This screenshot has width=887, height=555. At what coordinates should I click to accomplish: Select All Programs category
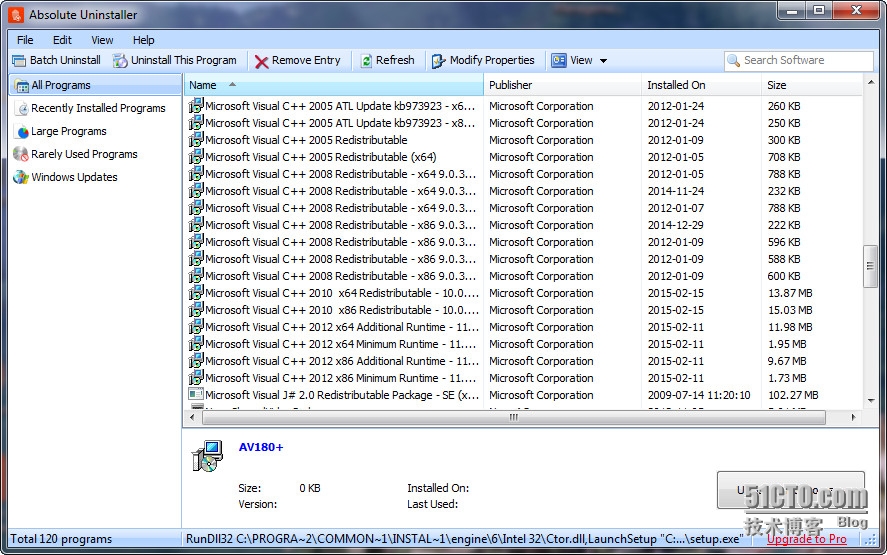tap(95, 85)
